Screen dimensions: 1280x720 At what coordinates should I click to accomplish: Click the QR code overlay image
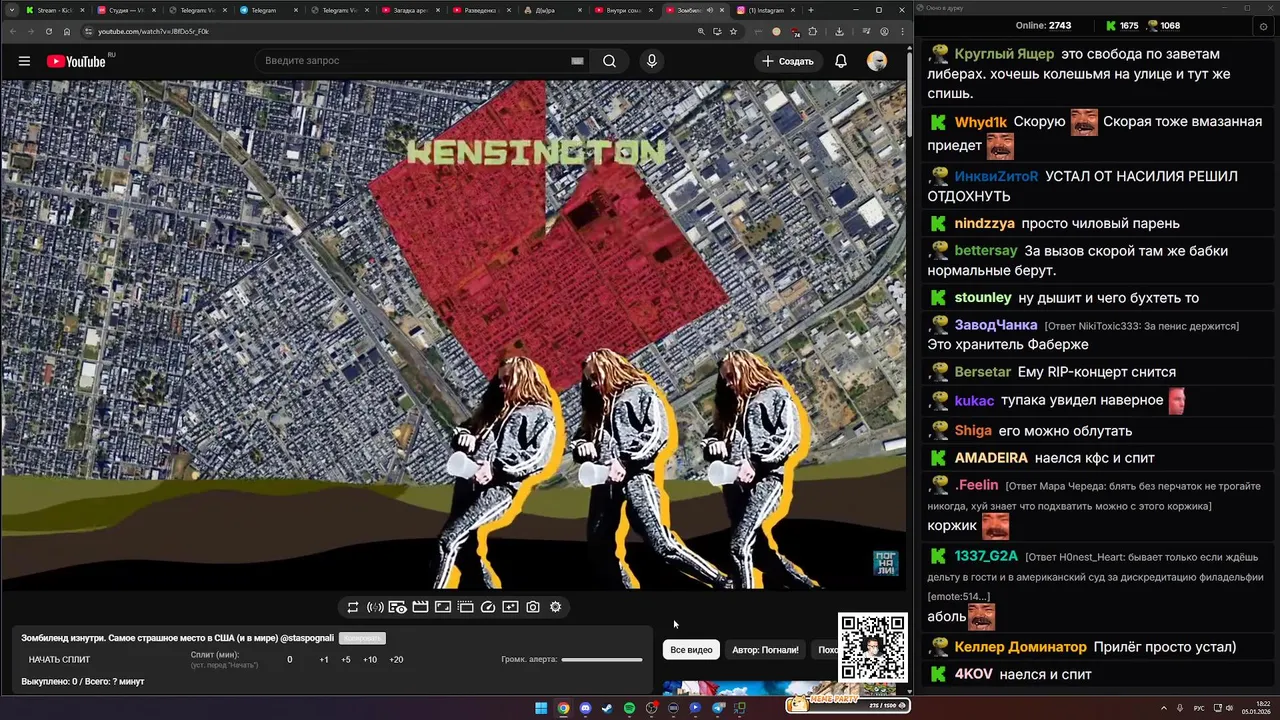coord(873,648)
